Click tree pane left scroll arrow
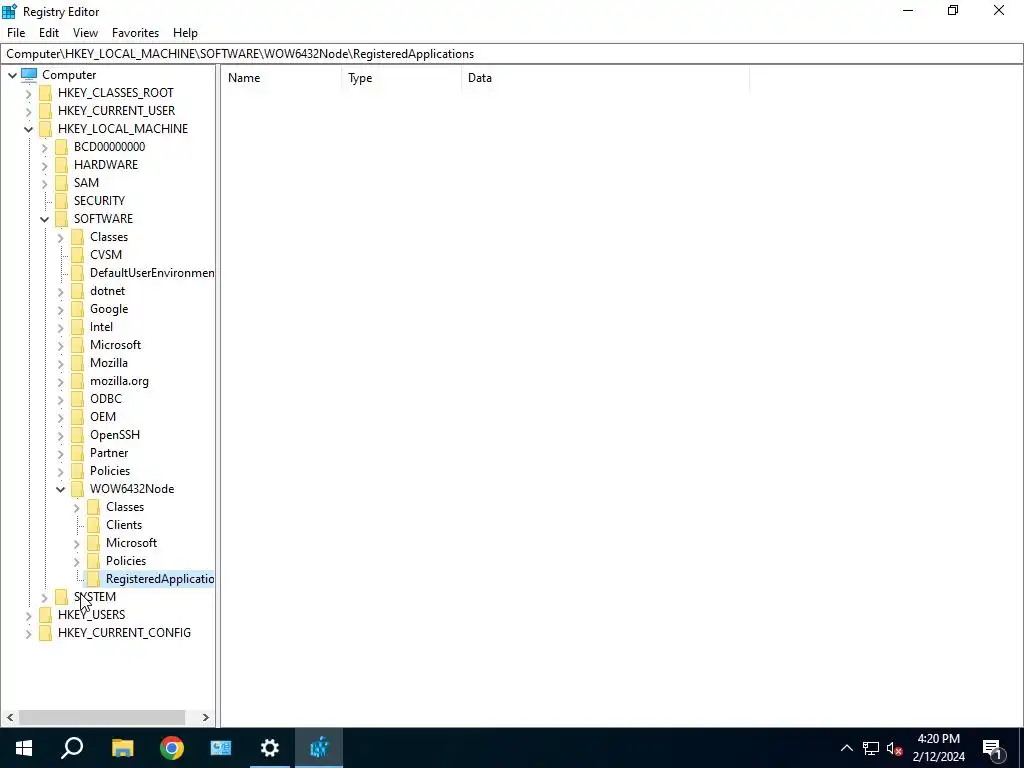The height and width of the screenshot is (768, 1024). [x=10, y=718]
